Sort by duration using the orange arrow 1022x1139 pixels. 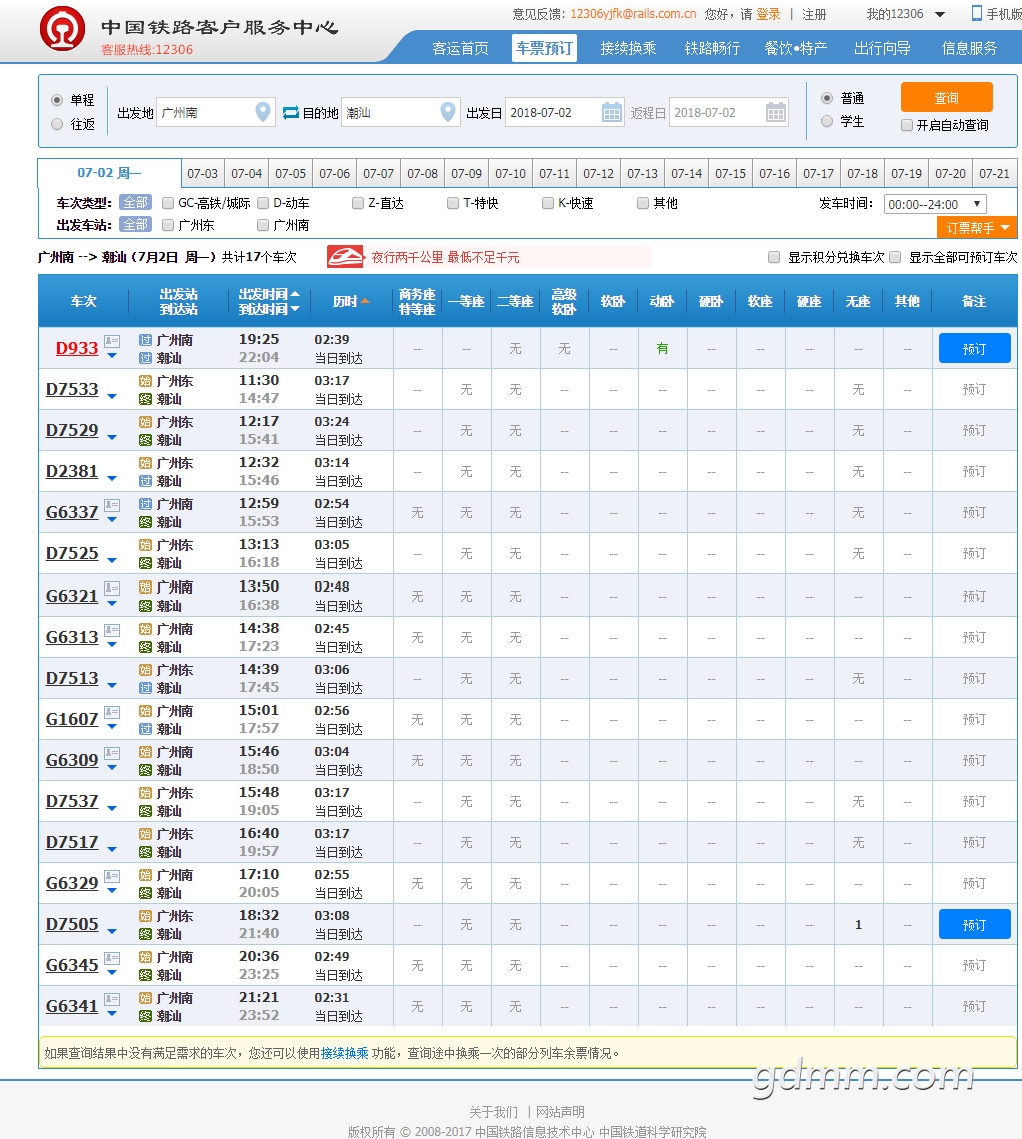[365, 301]
